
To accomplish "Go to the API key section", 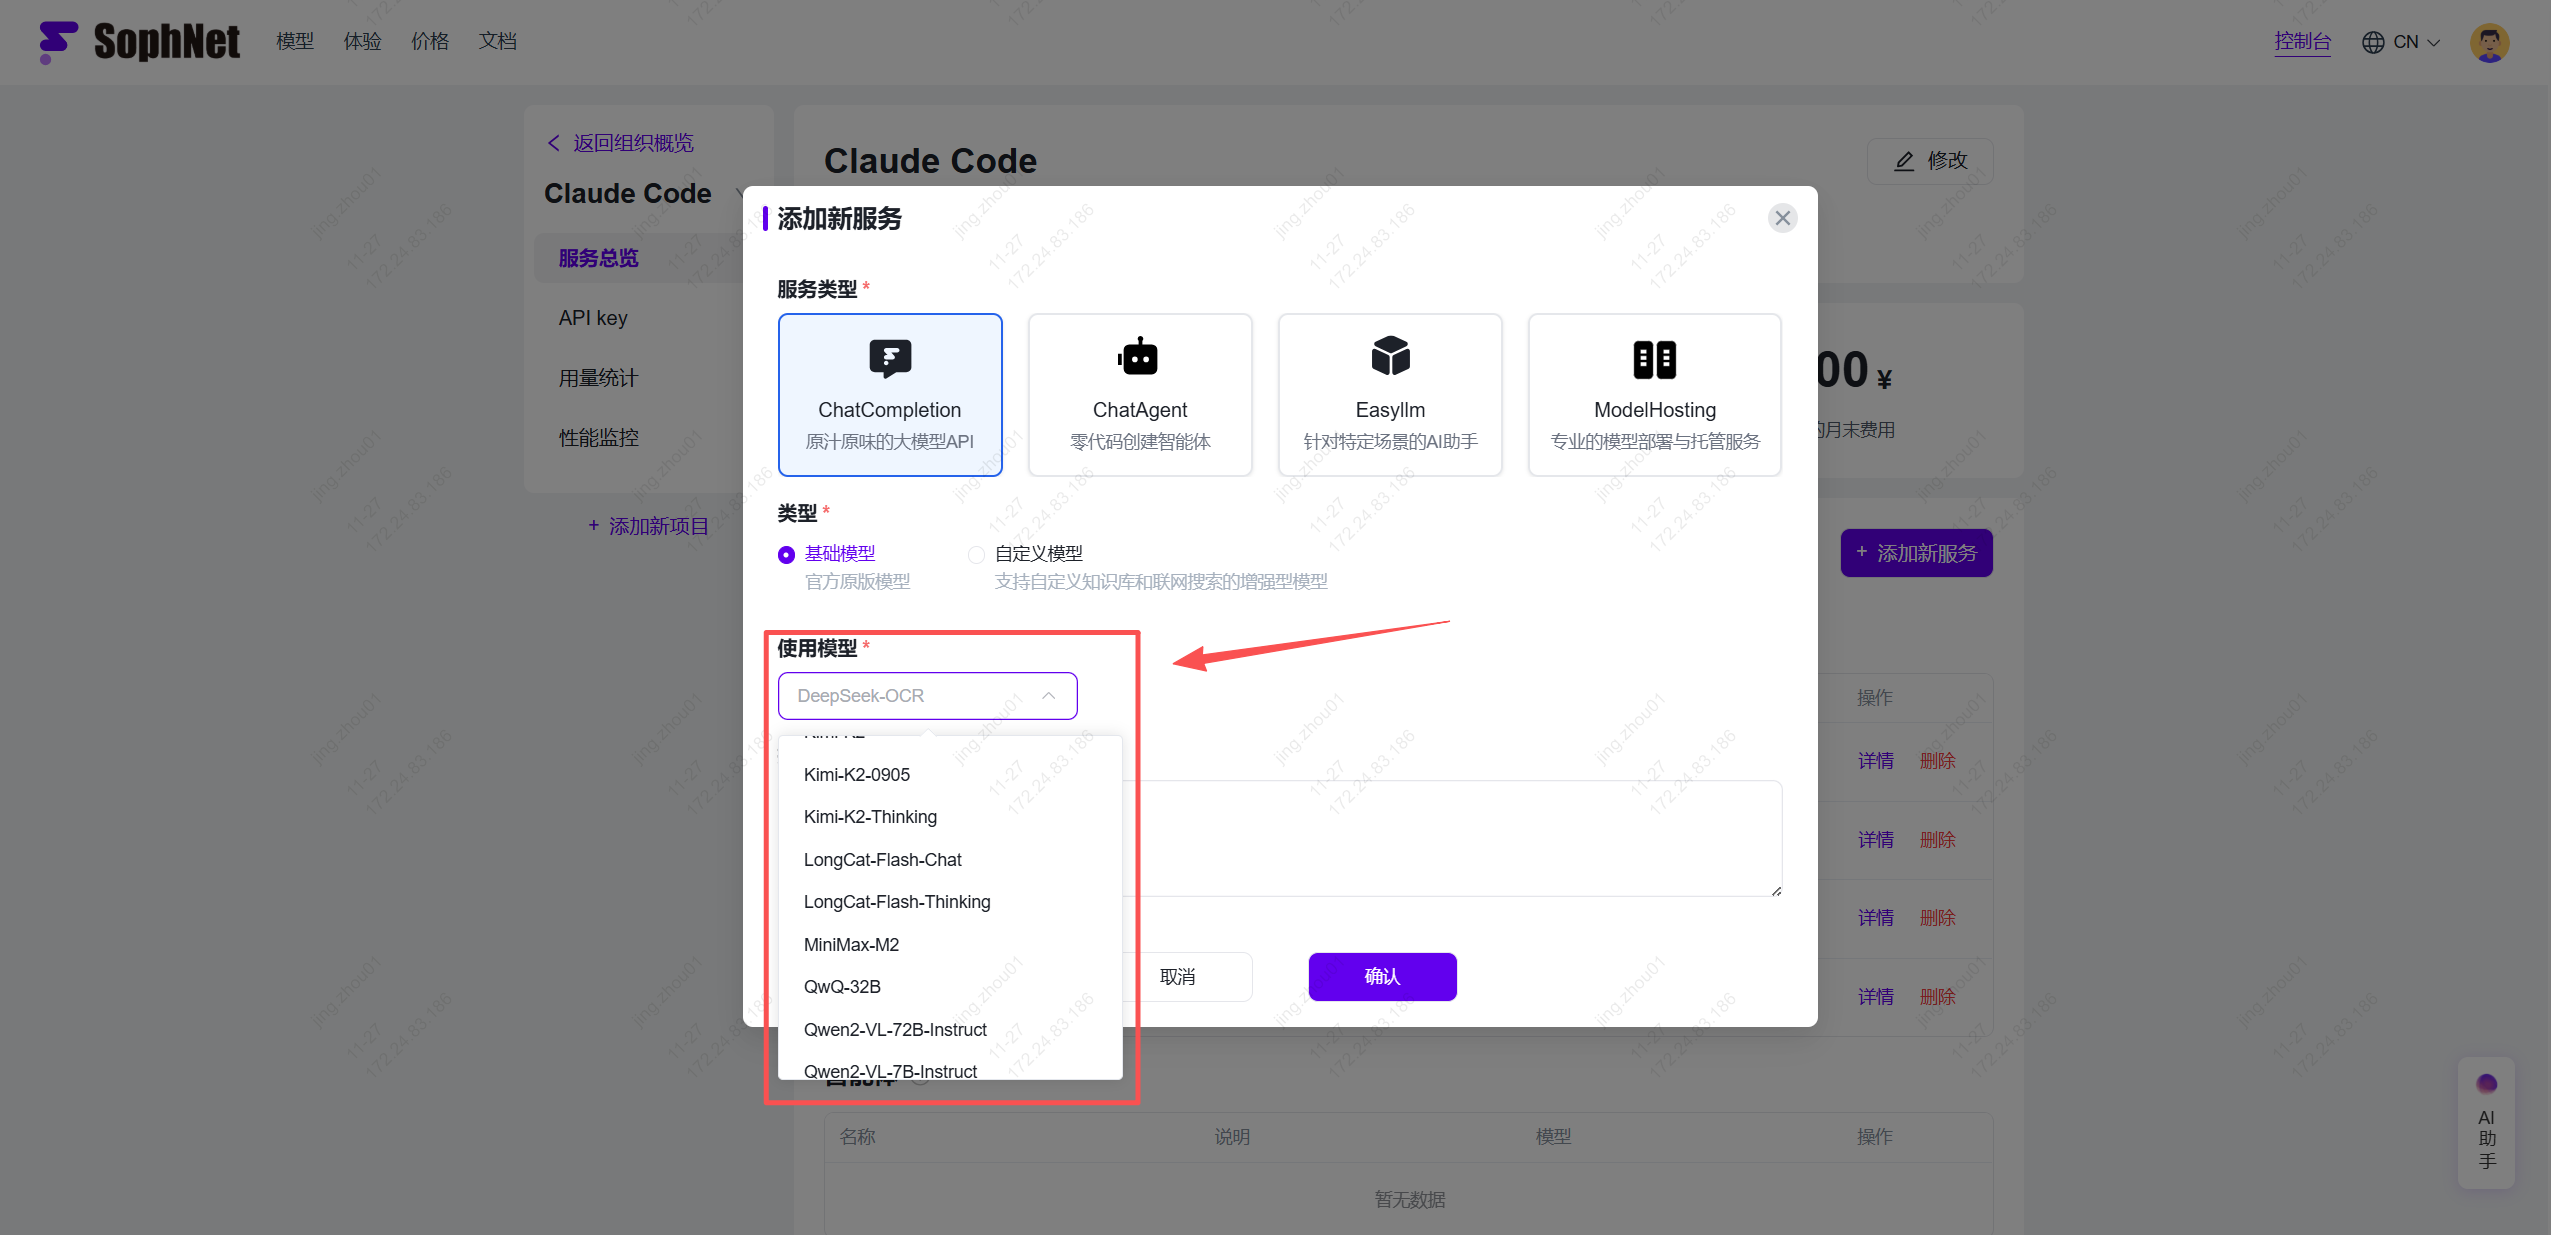I will point(593,318).
